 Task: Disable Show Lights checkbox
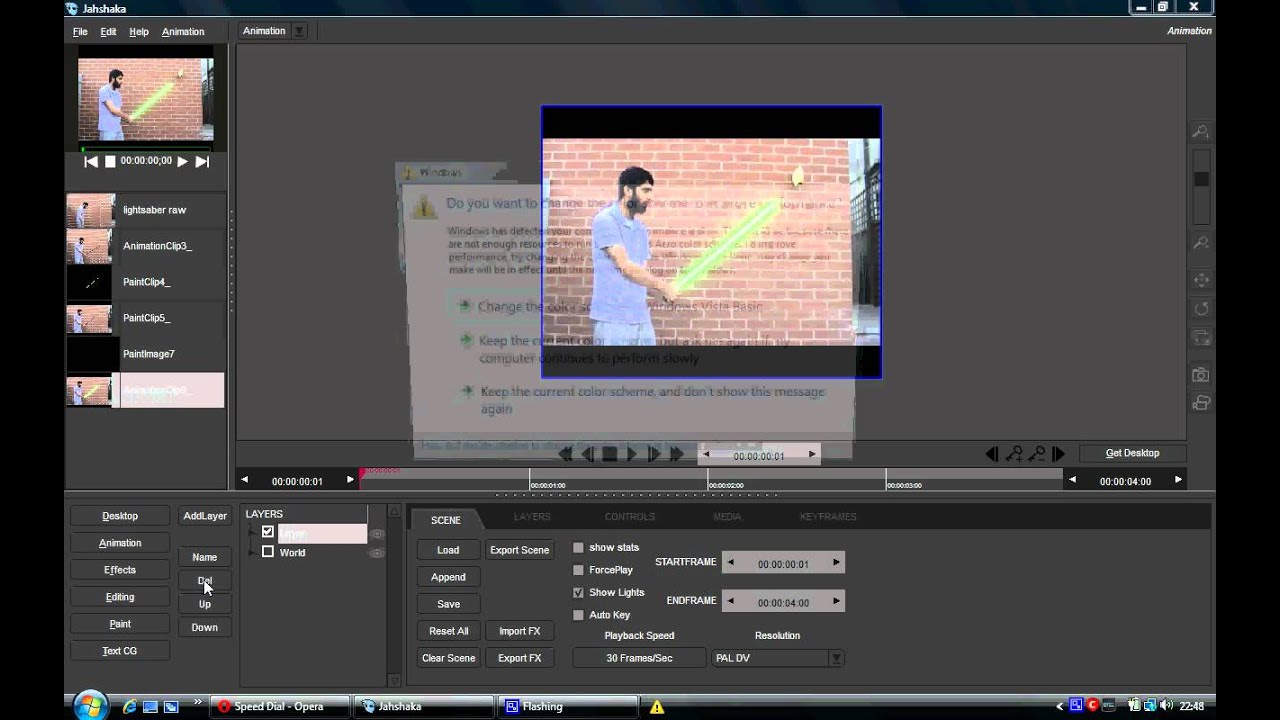click(x=578, y=593)
